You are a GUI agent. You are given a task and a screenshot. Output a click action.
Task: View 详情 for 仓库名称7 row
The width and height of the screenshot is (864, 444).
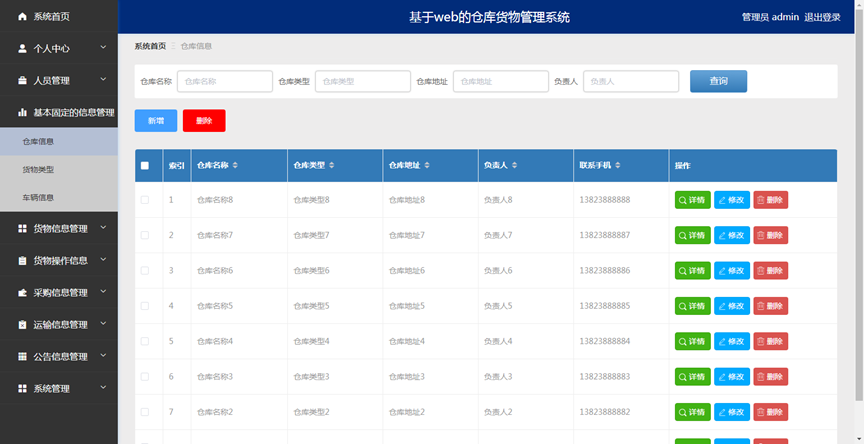[693, 235]
